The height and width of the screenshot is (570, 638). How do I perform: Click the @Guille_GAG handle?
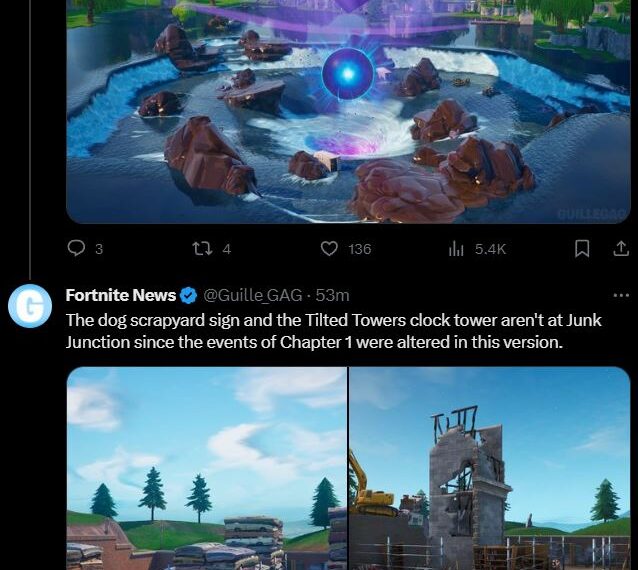tap(252, 295)
